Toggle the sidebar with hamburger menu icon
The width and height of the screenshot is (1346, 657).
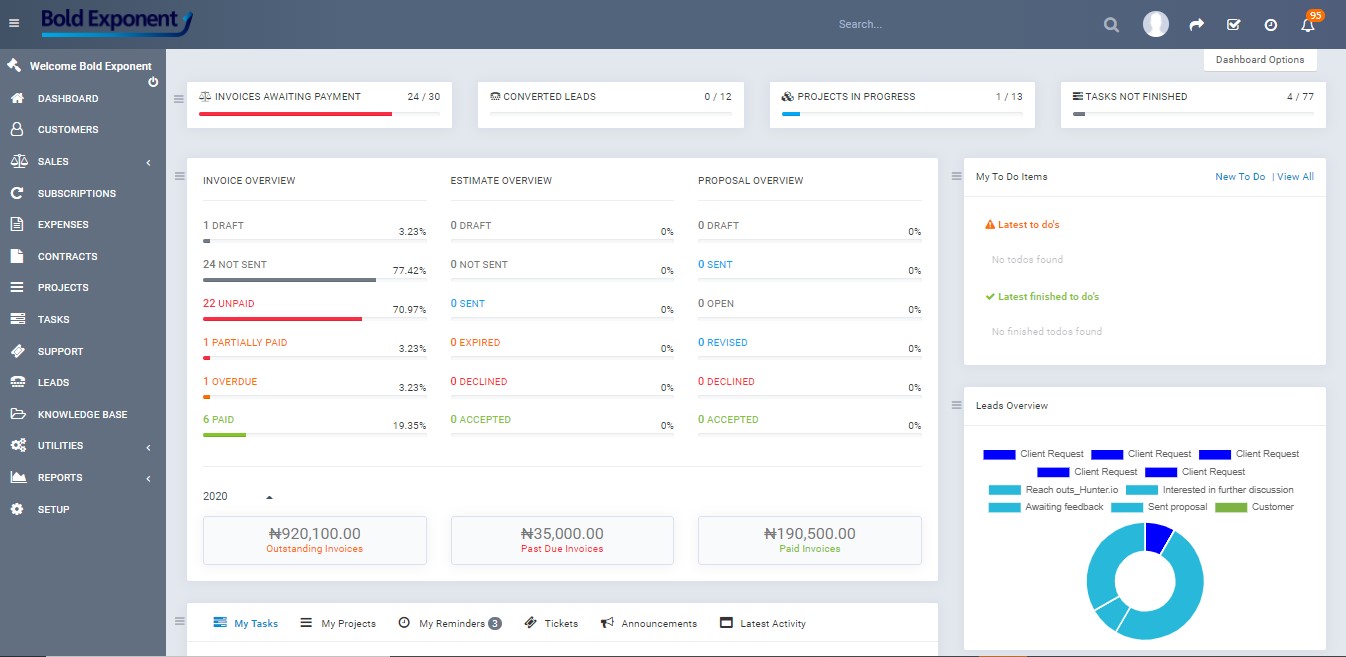click(14, 23)
